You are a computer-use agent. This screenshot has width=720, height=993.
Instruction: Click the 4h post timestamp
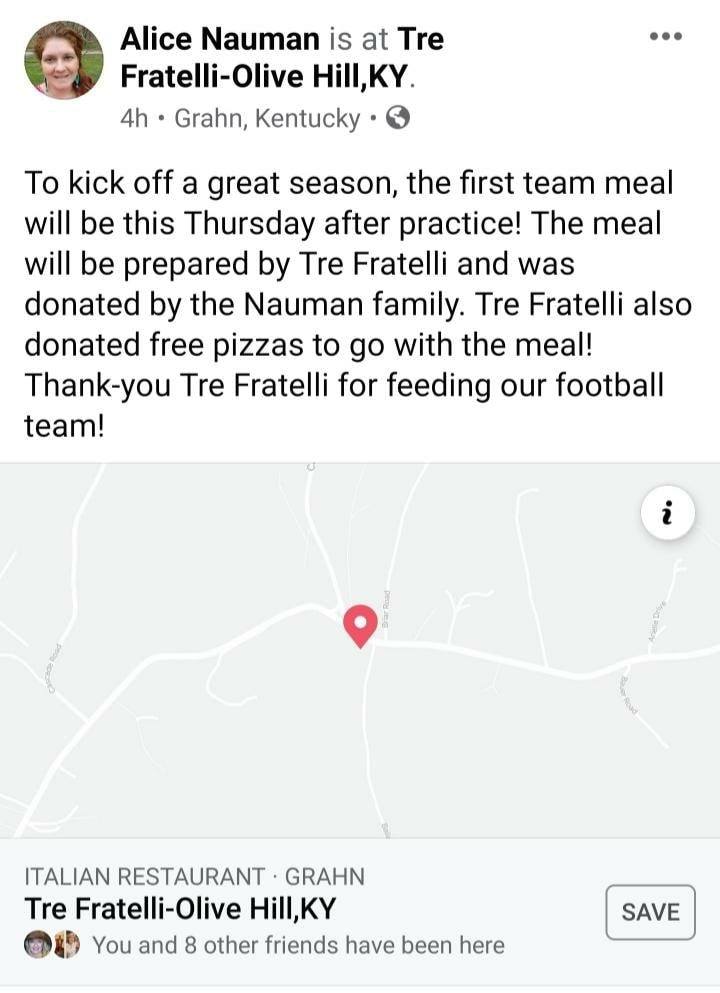tap(134, 119)
